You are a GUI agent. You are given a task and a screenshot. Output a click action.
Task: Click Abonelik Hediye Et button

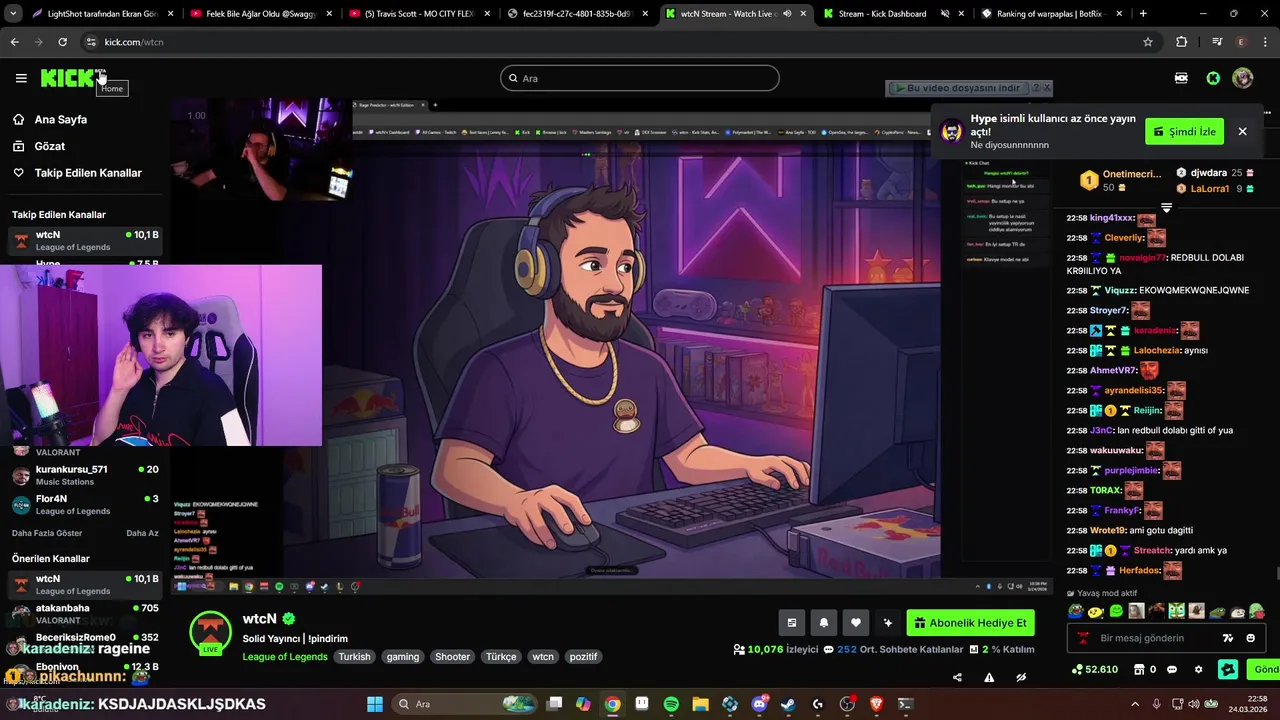[970, 623]
